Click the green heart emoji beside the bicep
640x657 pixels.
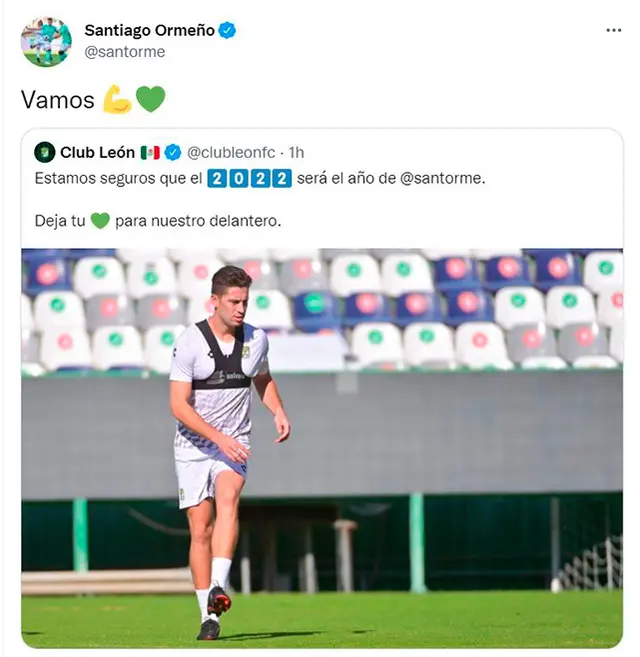click(x=150, y=99)
